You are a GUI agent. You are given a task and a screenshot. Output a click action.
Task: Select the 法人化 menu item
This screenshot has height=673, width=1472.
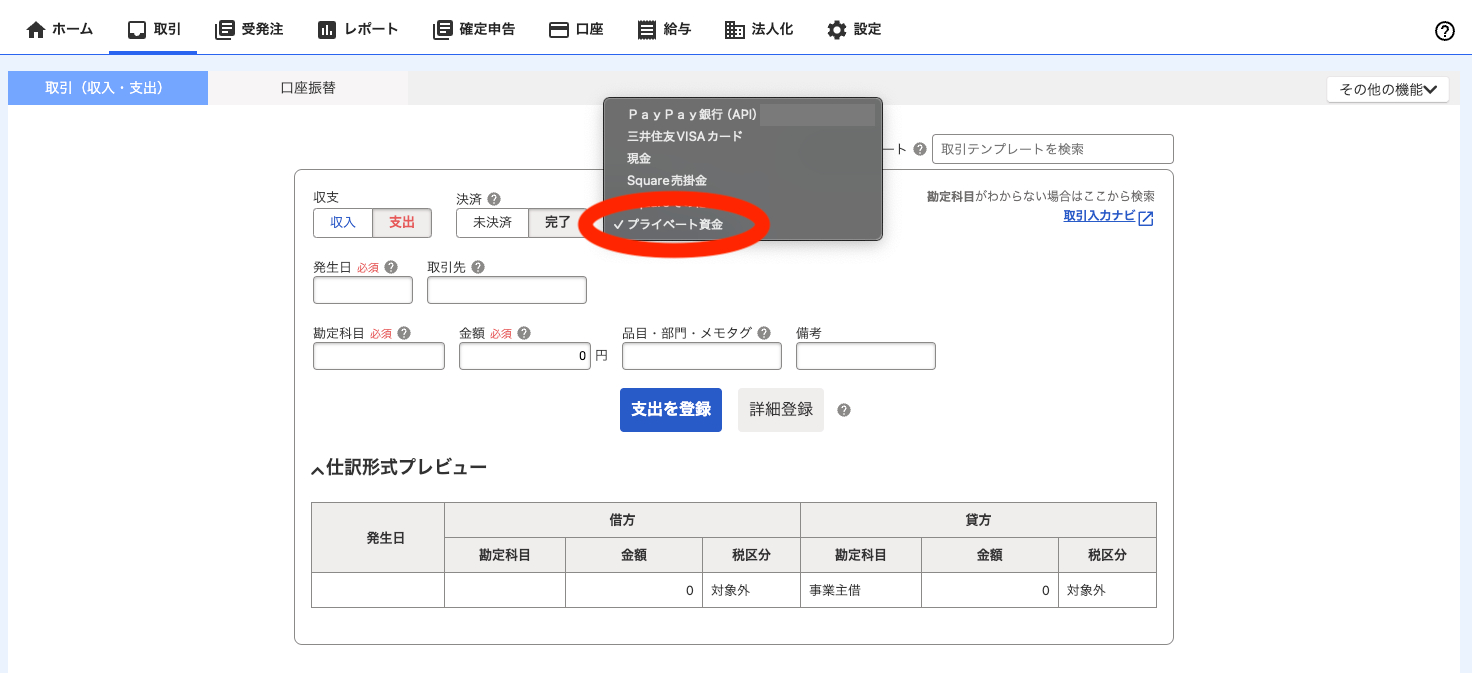pos(758,29)
